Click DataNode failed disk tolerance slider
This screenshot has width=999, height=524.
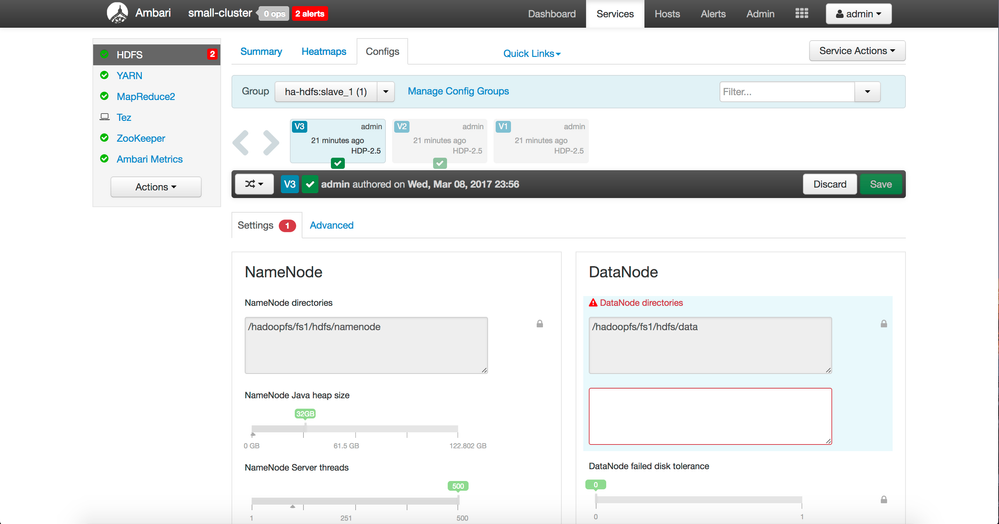pos(698,500)
